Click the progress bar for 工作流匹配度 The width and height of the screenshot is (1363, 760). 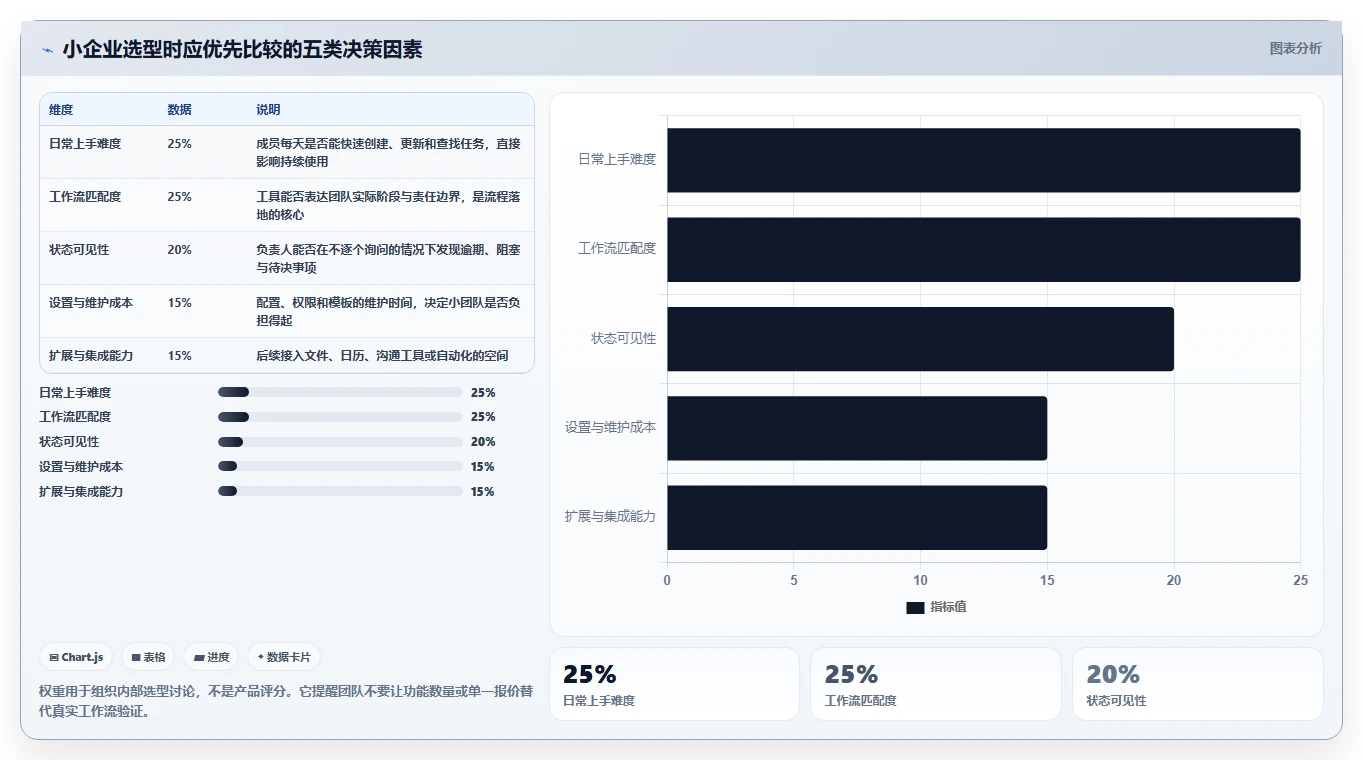[340, 417]
